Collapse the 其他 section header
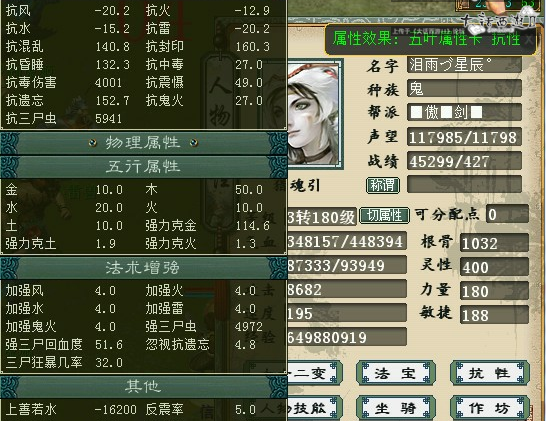The width and height of the screenshot is (546, 421). coord(143,386)
